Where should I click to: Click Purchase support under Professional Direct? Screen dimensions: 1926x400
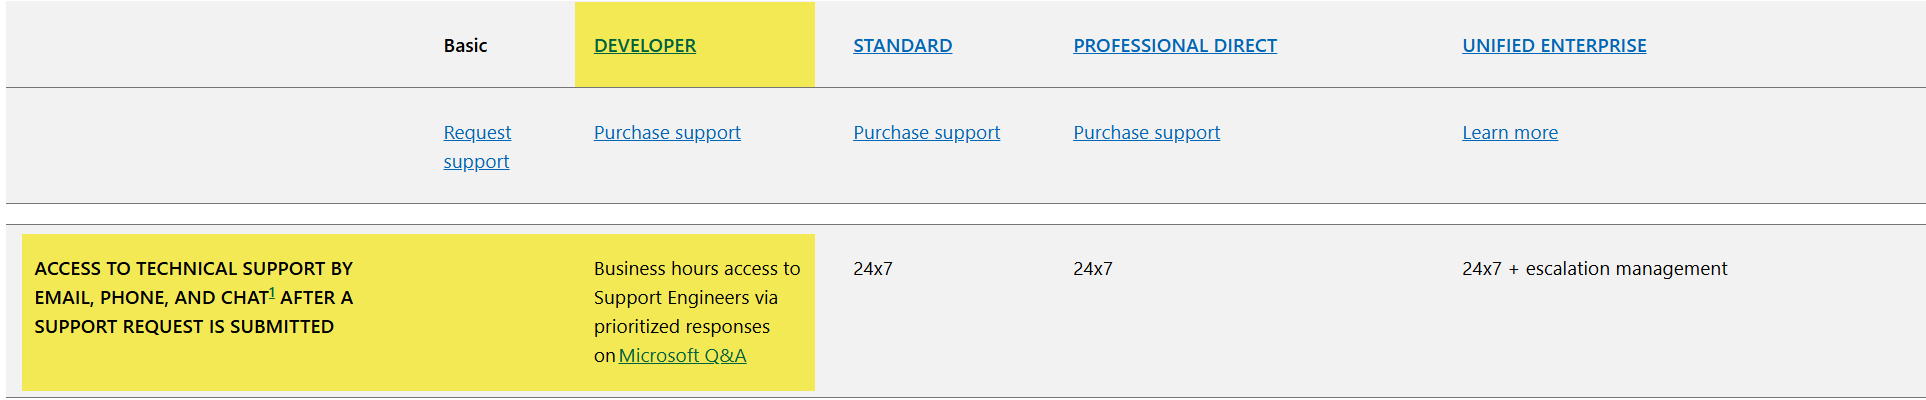1146,133
